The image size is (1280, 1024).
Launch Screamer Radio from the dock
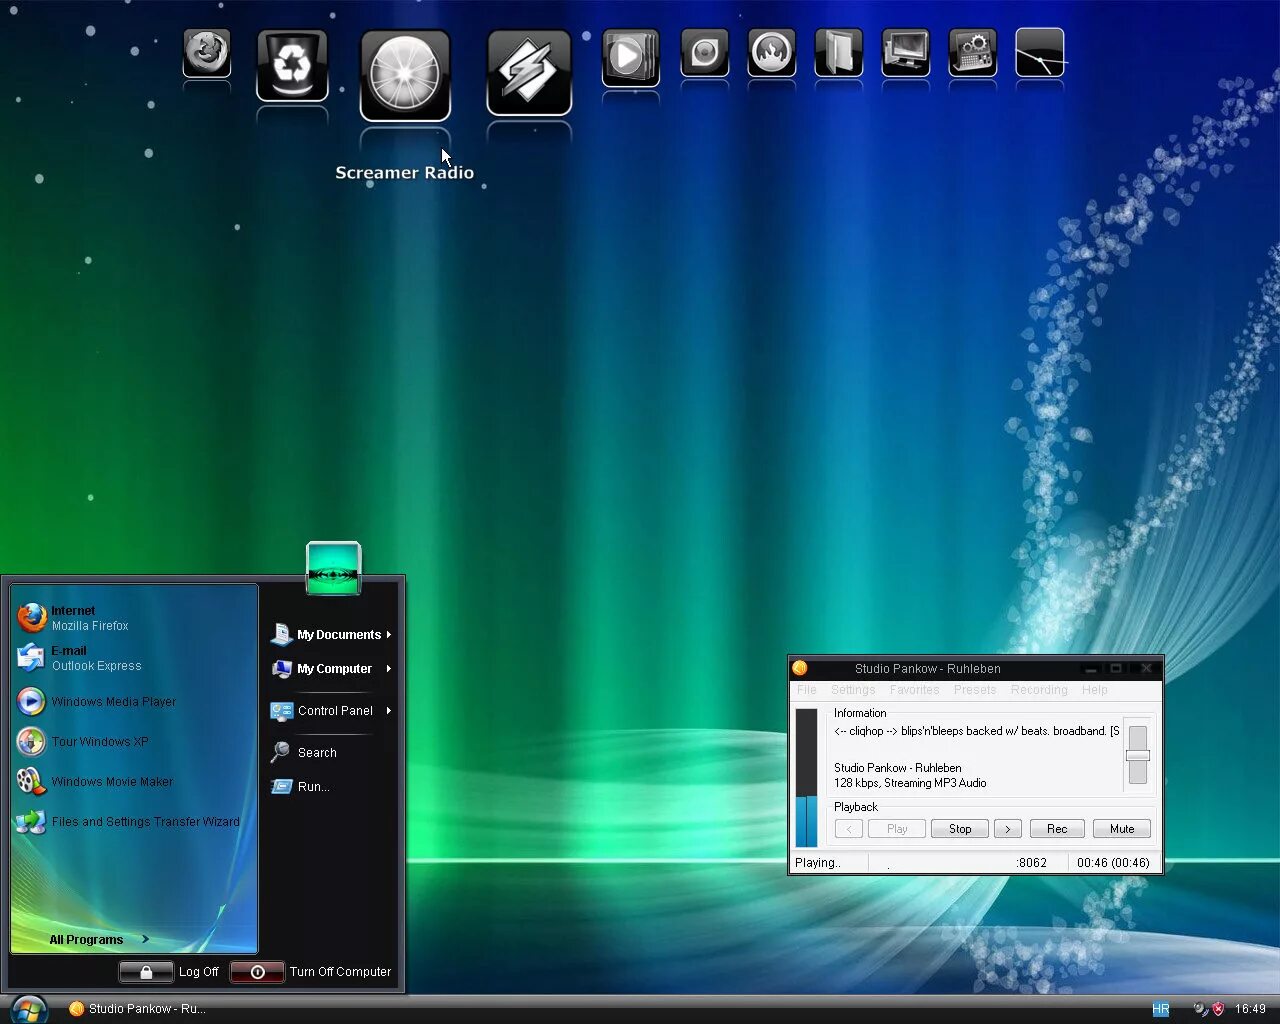pos(405,76)
